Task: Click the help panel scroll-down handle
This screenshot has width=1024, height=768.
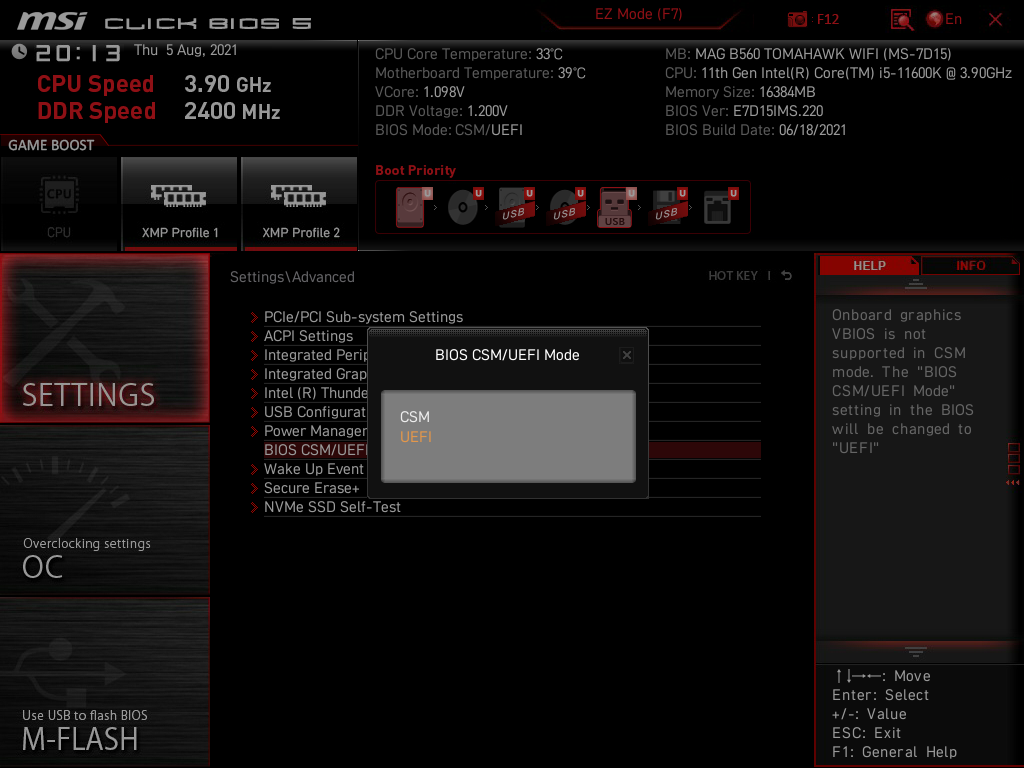Action: click(x=916, y=651)
